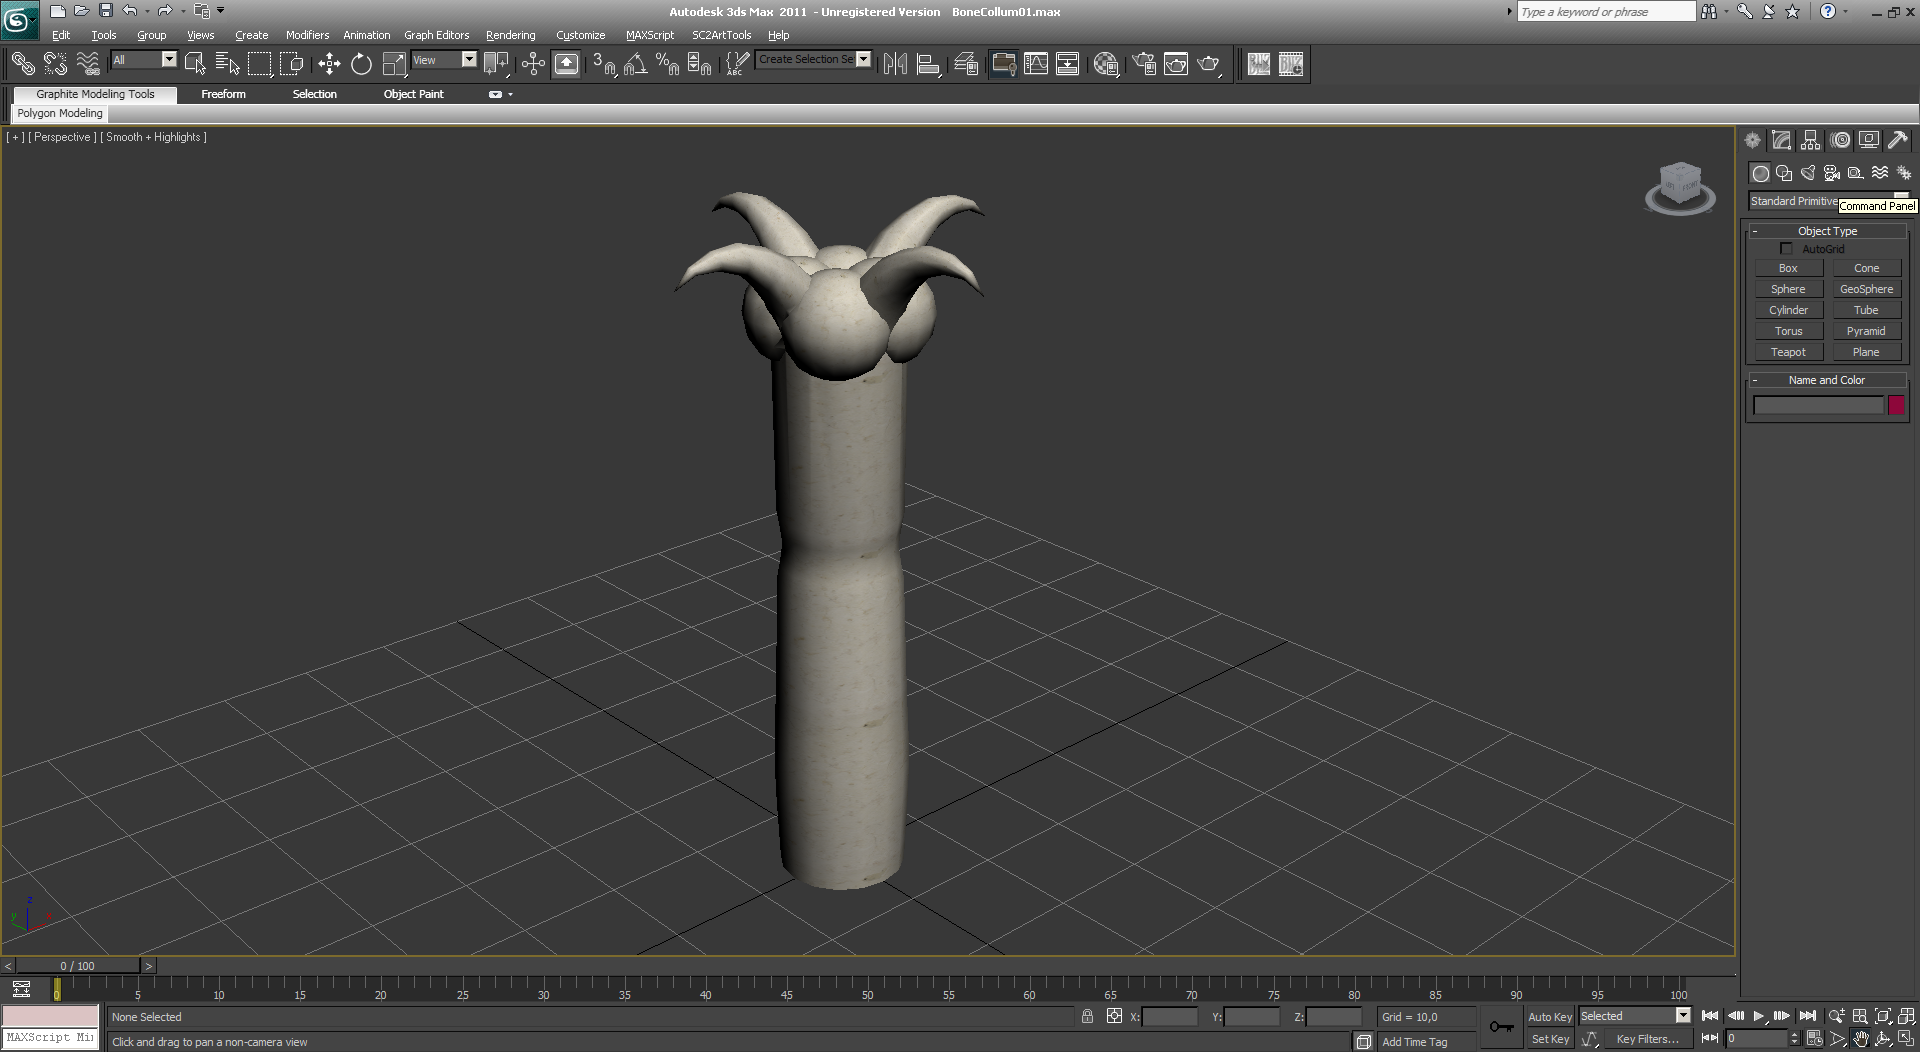Open Curve Editor from the toolbar
The image size is (1920, 1052).
pos(1036,64)
